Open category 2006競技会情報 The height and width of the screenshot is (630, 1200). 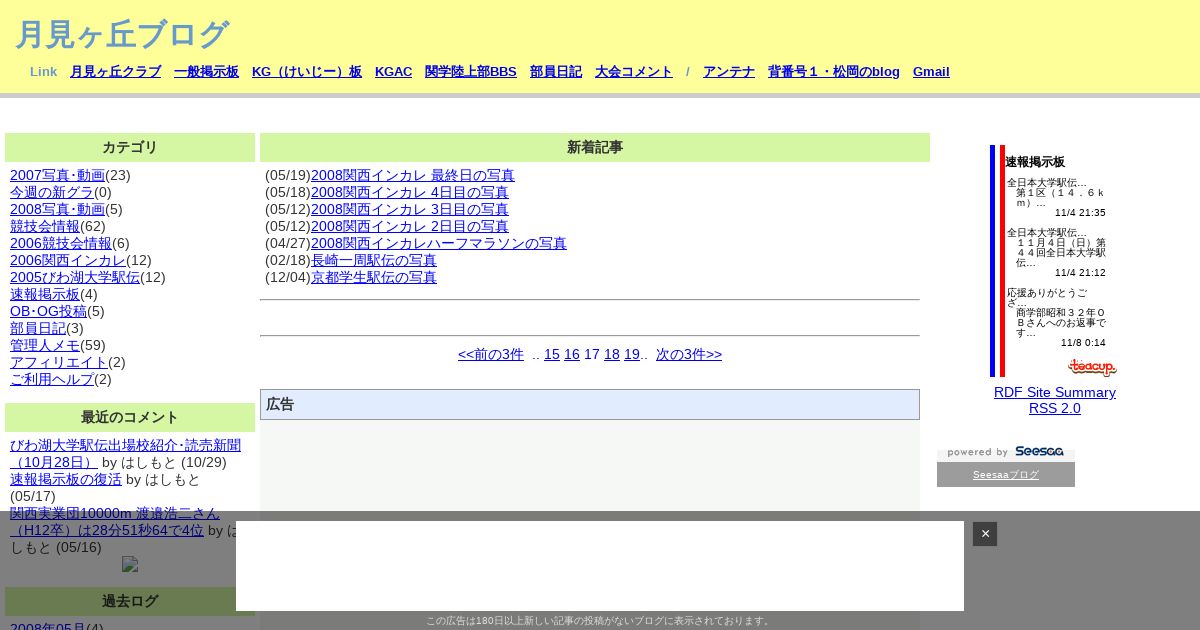pos(61,243)
